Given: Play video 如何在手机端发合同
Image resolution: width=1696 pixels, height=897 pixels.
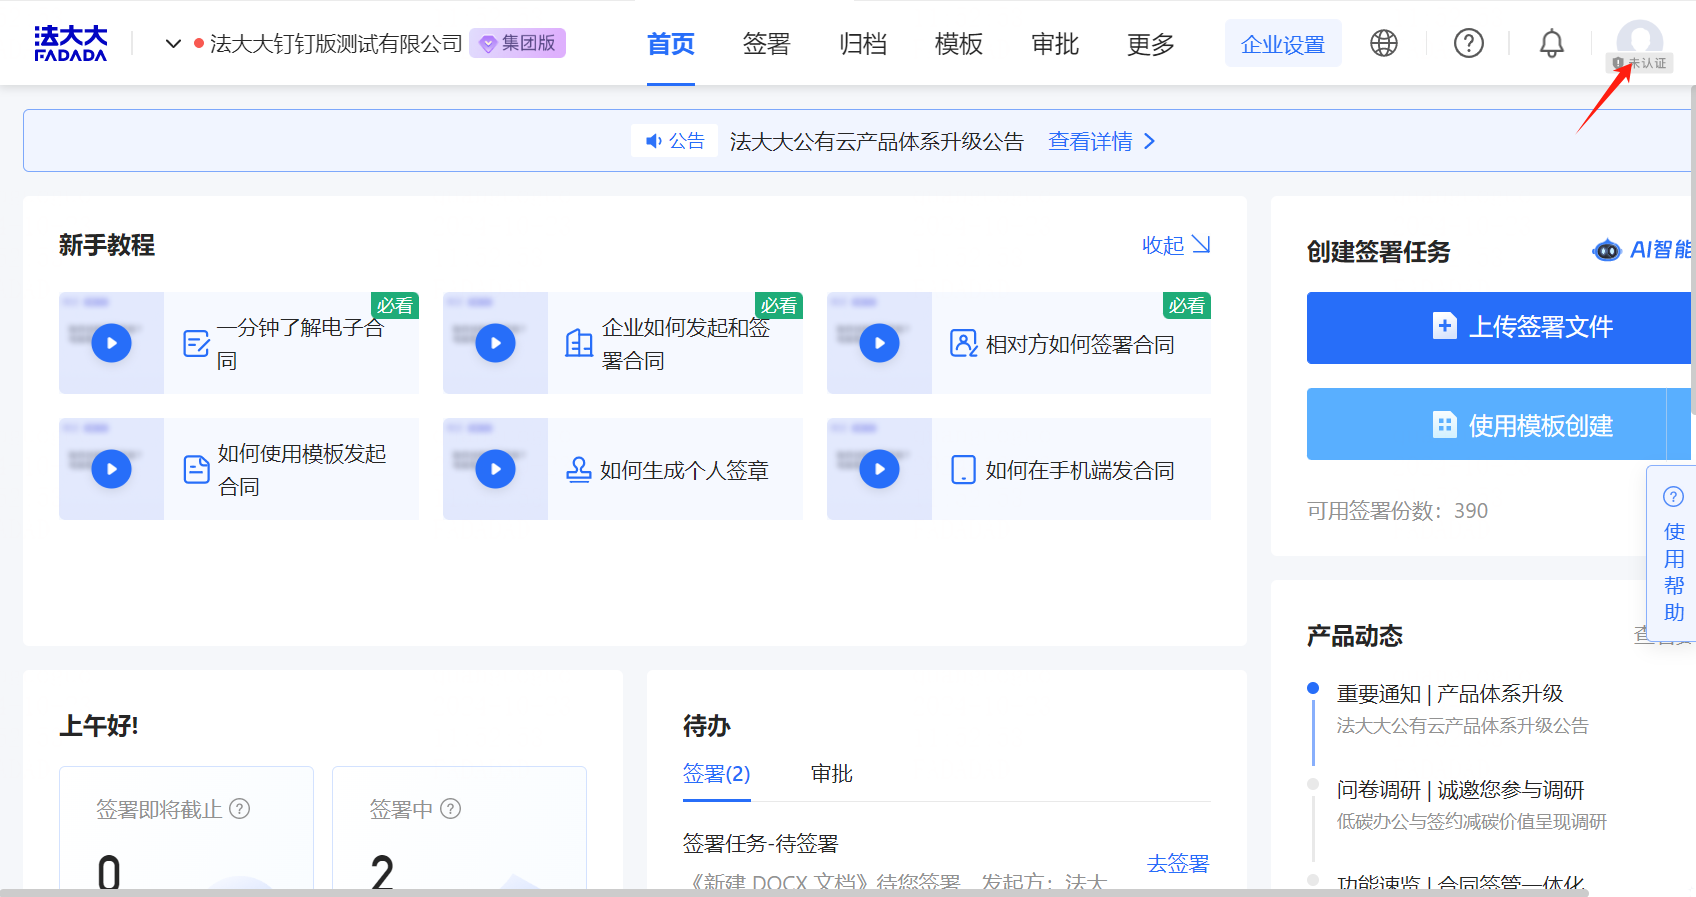Looking at the screenshot, I should pos(879,469).
